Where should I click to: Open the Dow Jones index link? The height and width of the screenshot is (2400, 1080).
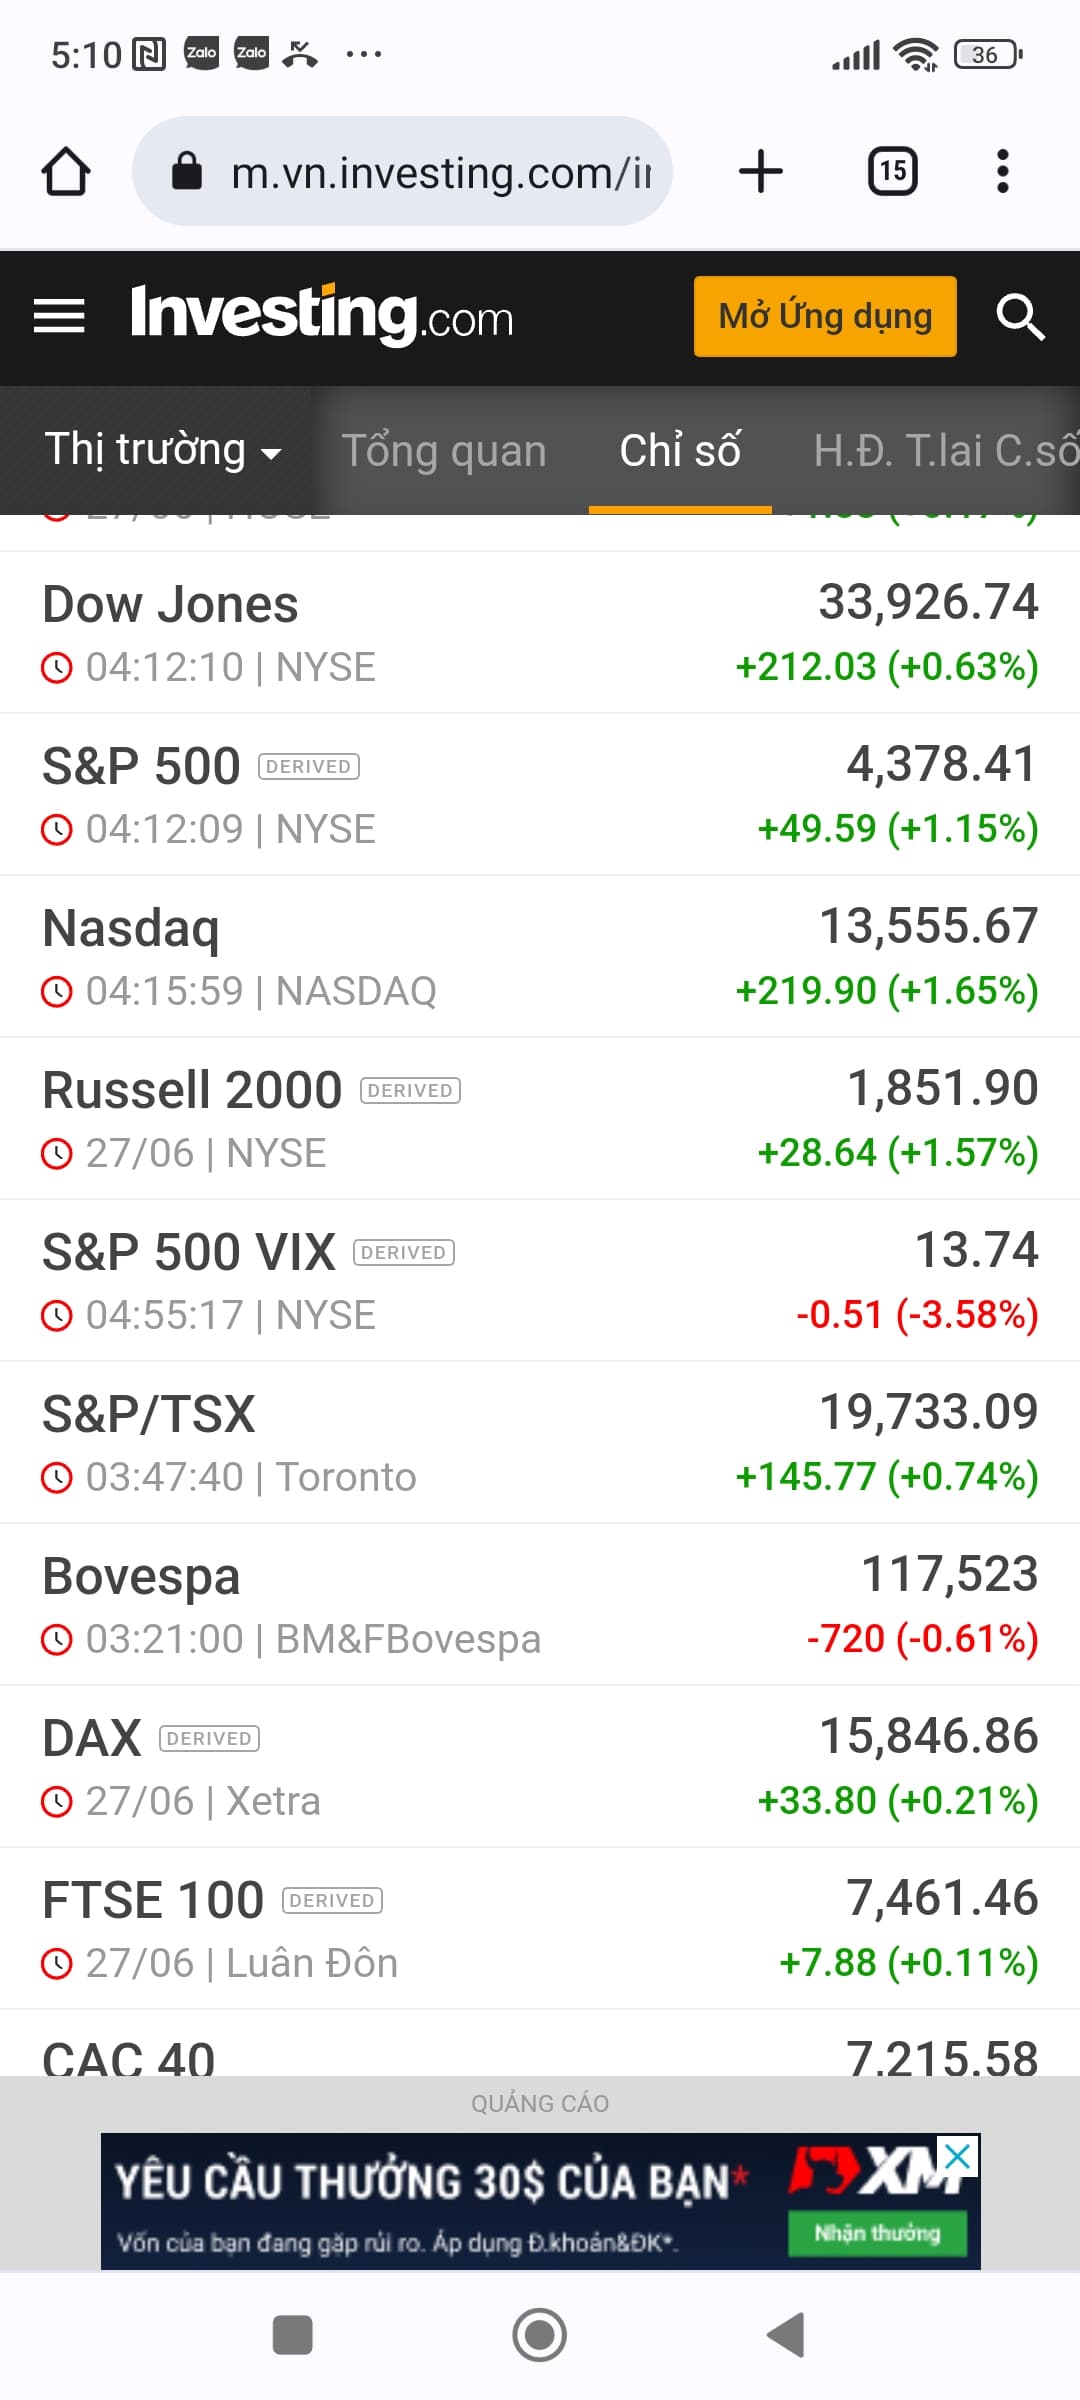pyautogui.click(x=171, y=605)
